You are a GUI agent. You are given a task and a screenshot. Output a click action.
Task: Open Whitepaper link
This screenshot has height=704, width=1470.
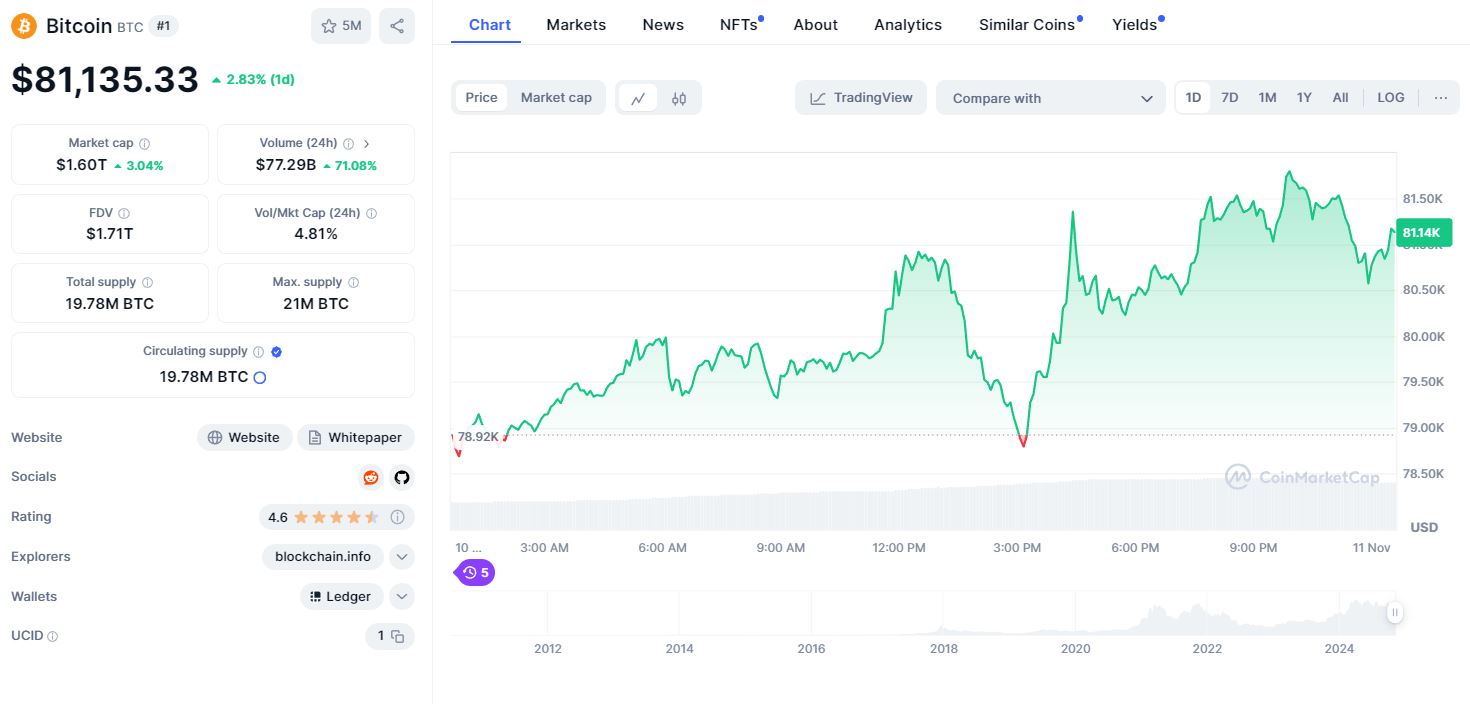(x=356, y=437)
